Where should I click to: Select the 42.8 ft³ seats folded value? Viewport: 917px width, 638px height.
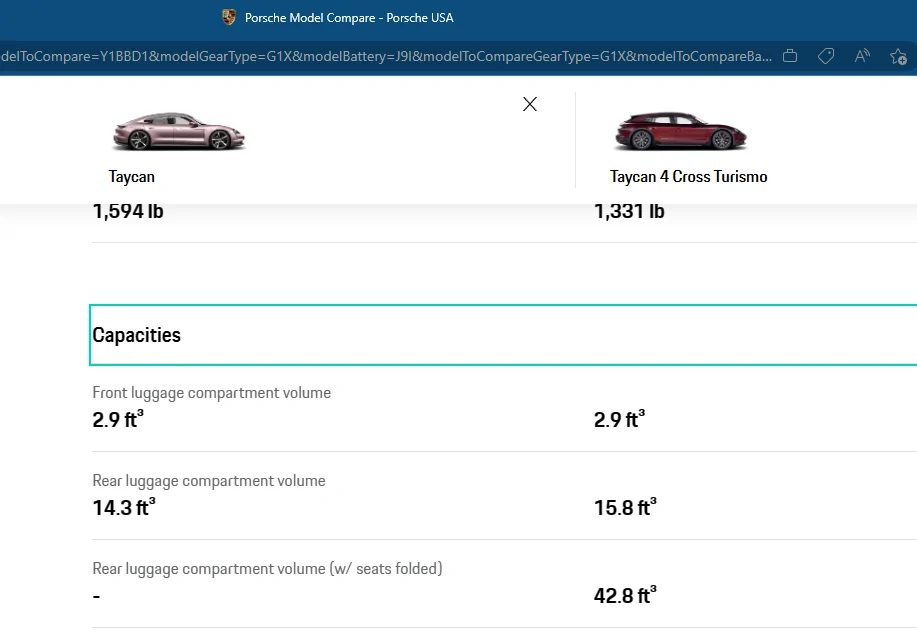[625, 595]
